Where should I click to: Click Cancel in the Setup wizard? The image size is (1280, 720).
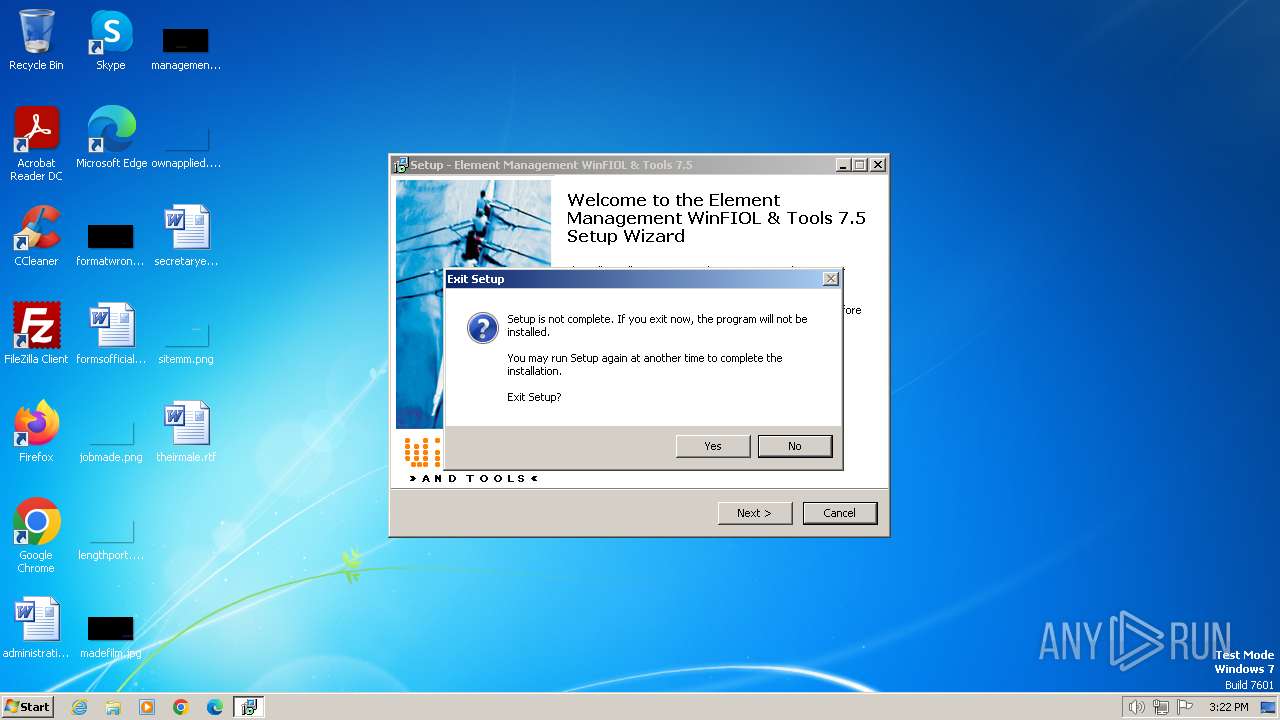pyautogui.click(x=840, y=513)
